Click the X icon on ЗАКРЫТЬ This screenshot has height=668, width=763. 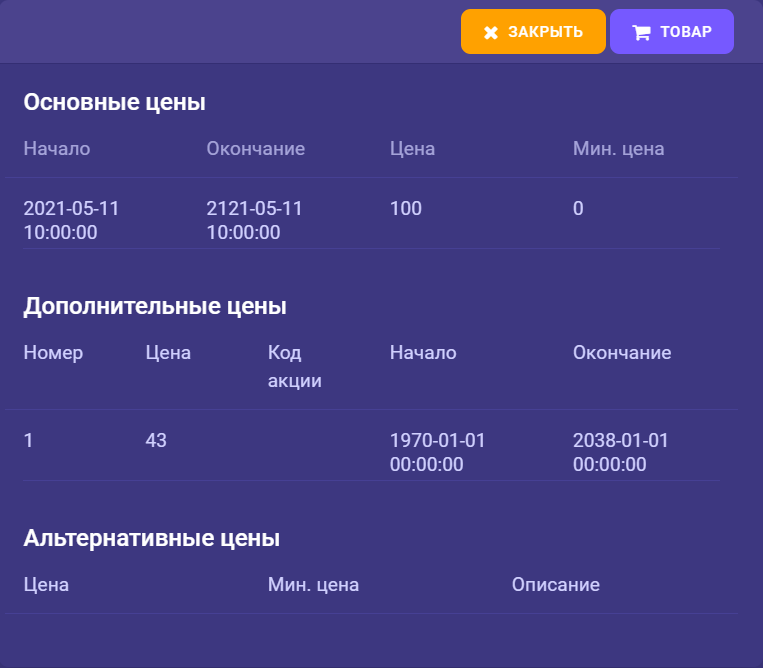[x=490, y=33]
